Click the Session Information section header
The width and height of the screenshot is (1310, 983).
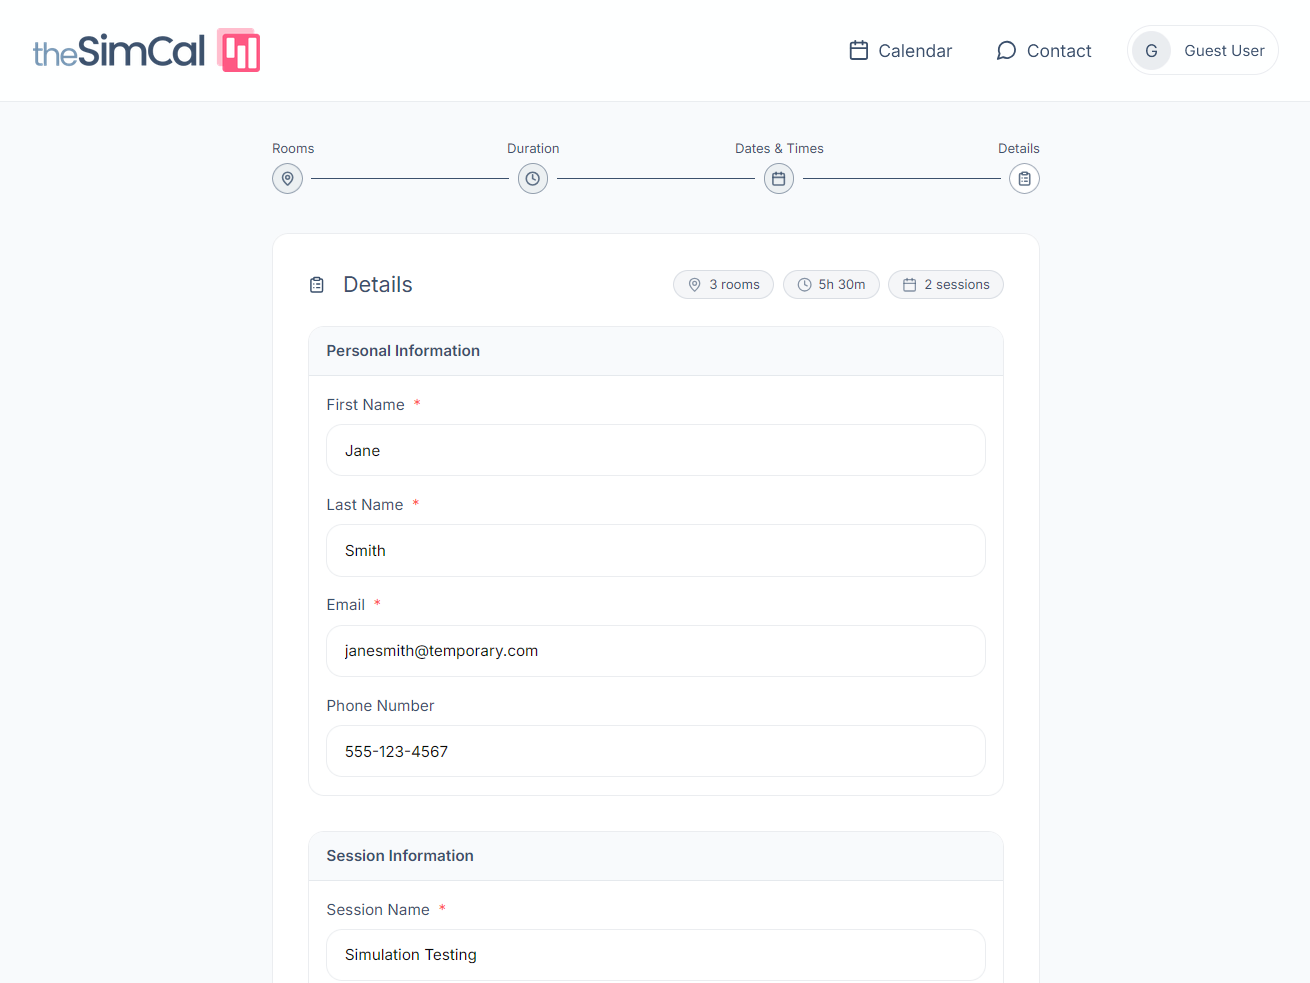click(656, 856)
